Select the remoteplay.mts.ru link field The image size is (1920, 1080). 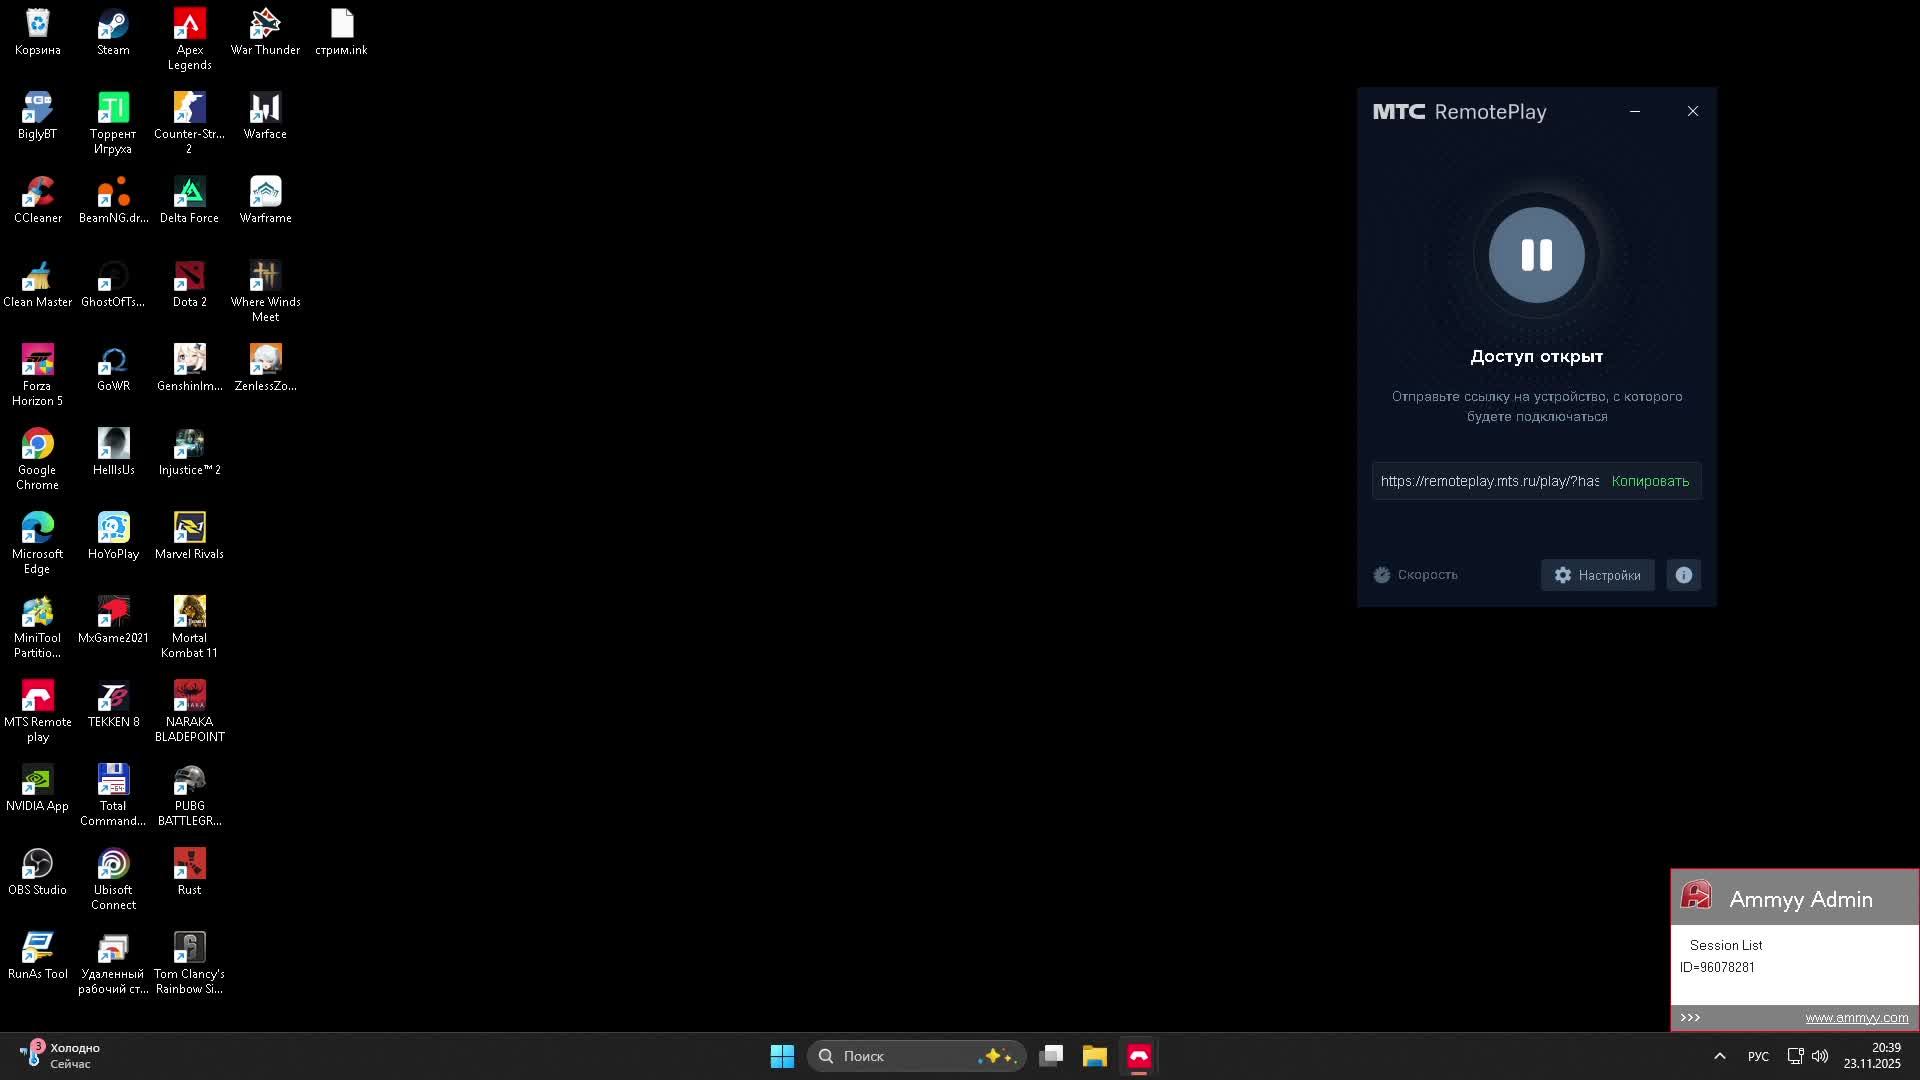tap(1489, 481)
